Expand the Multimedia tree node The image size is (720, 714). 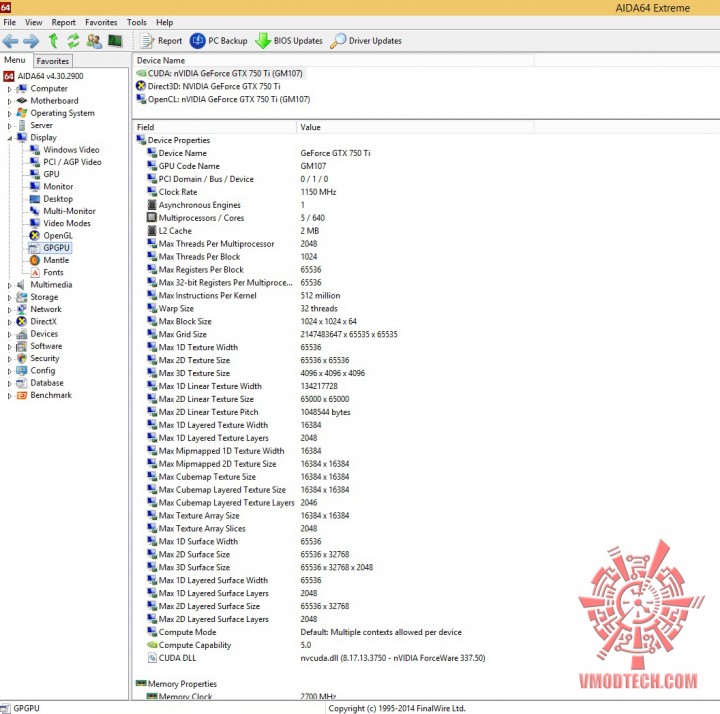9,285
